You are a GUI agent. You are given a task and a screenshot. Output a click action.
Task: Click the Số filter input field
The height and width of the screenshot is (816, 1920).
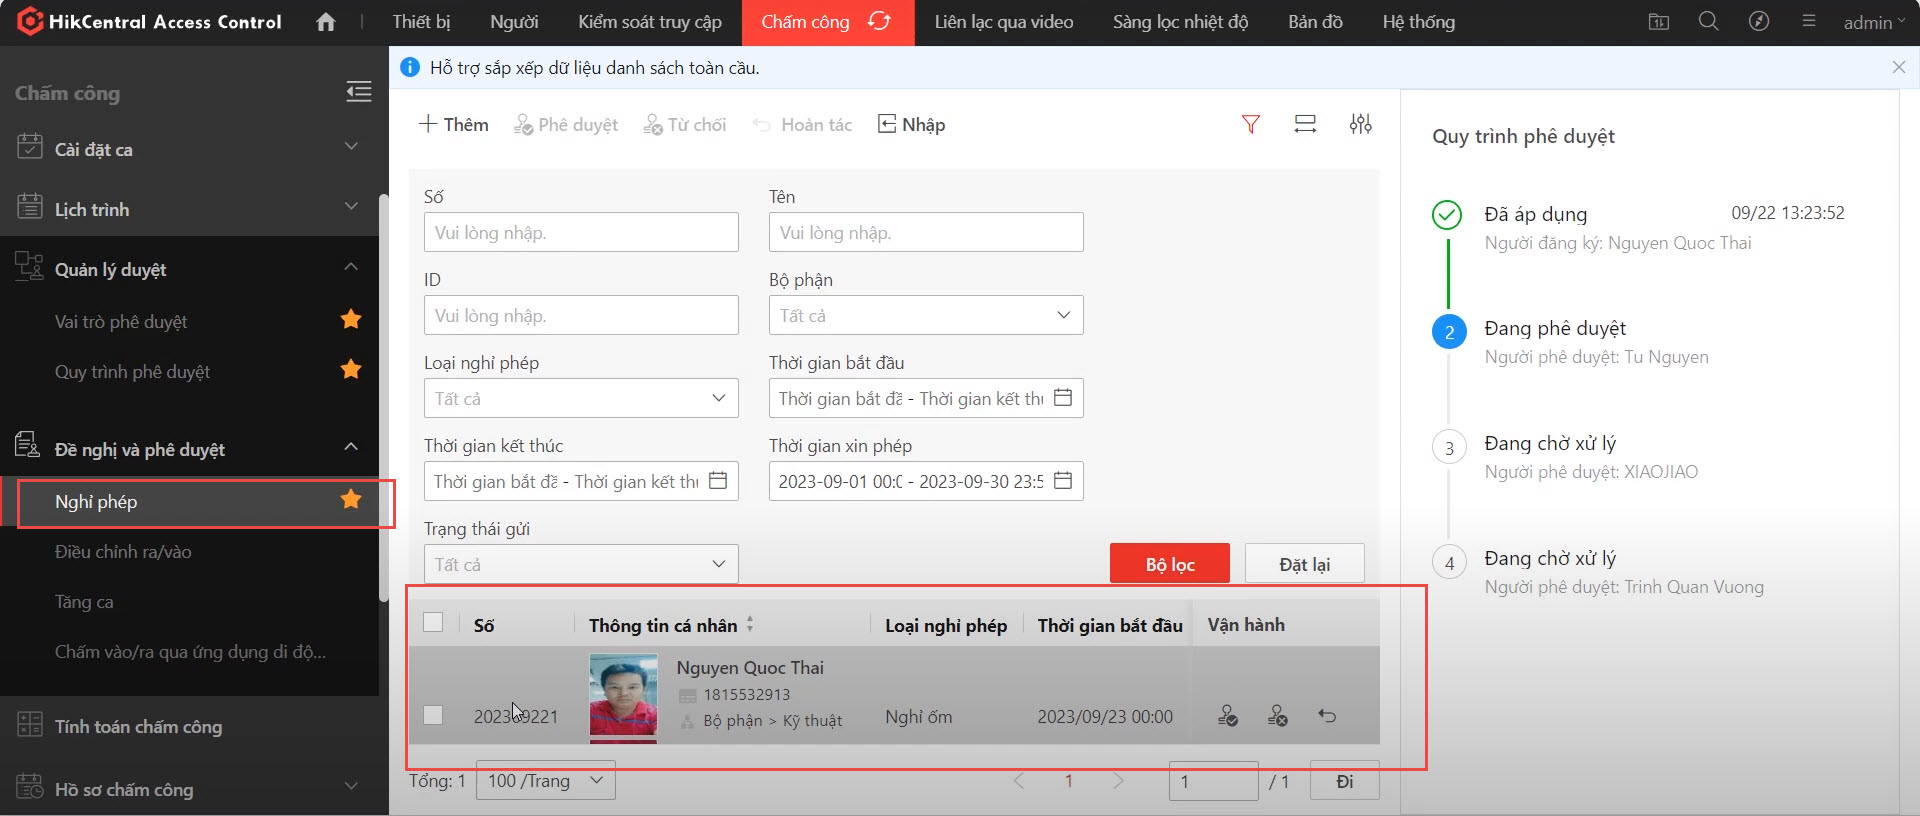click(x=580, y=233)
